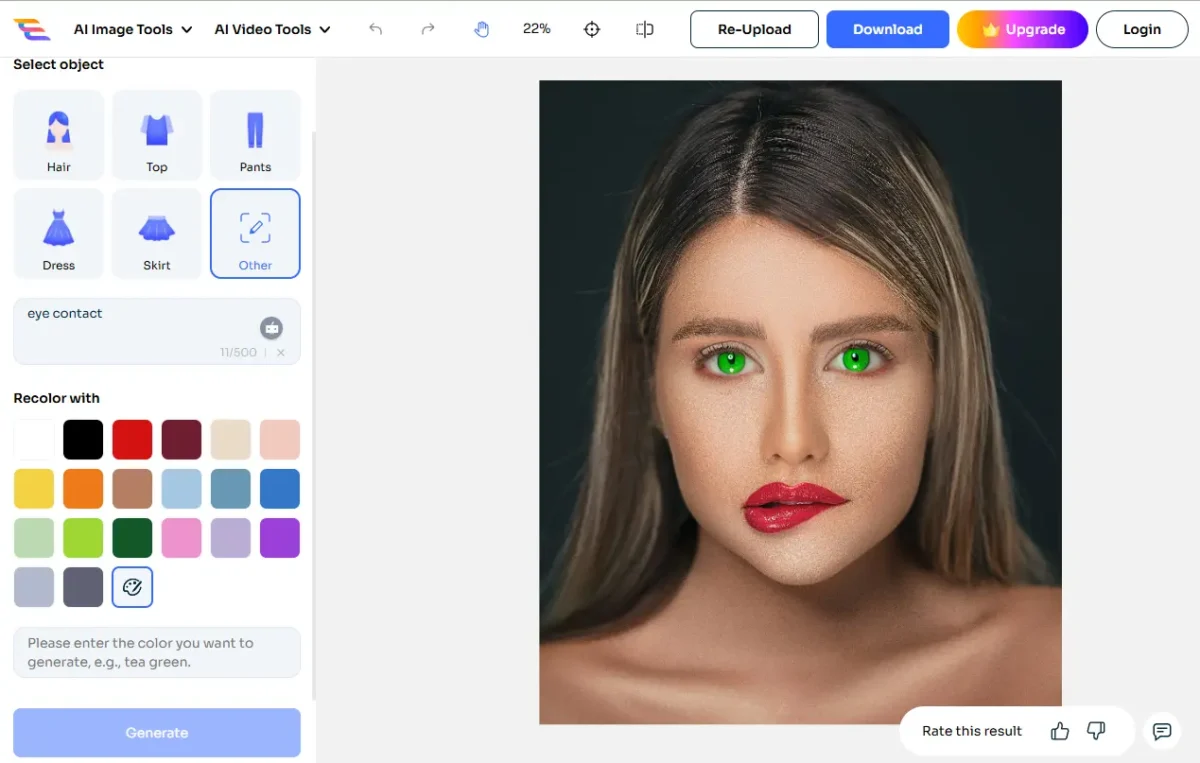
Task: Pick the pink color swatch
Action: tap(182, 538)
